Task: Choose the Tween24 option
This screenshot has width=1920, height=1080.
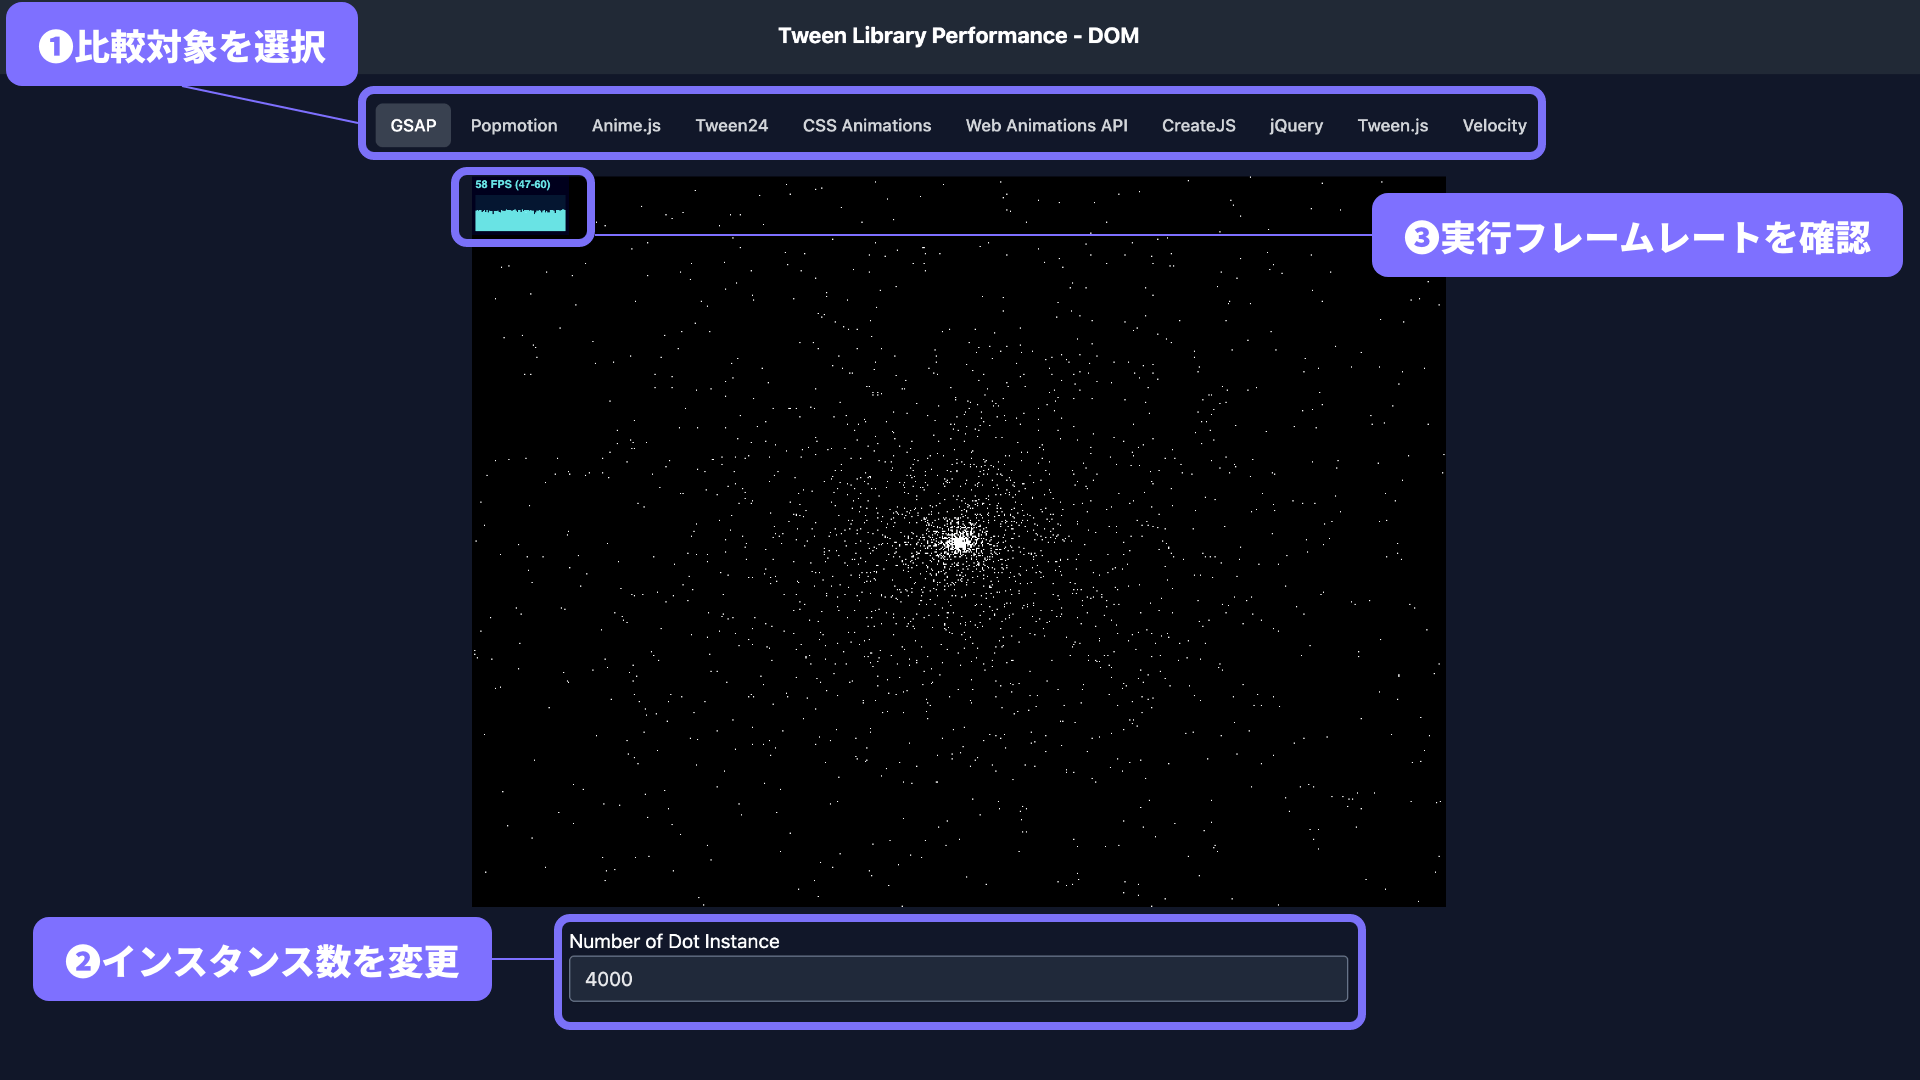Action: (x=731, y=126)
